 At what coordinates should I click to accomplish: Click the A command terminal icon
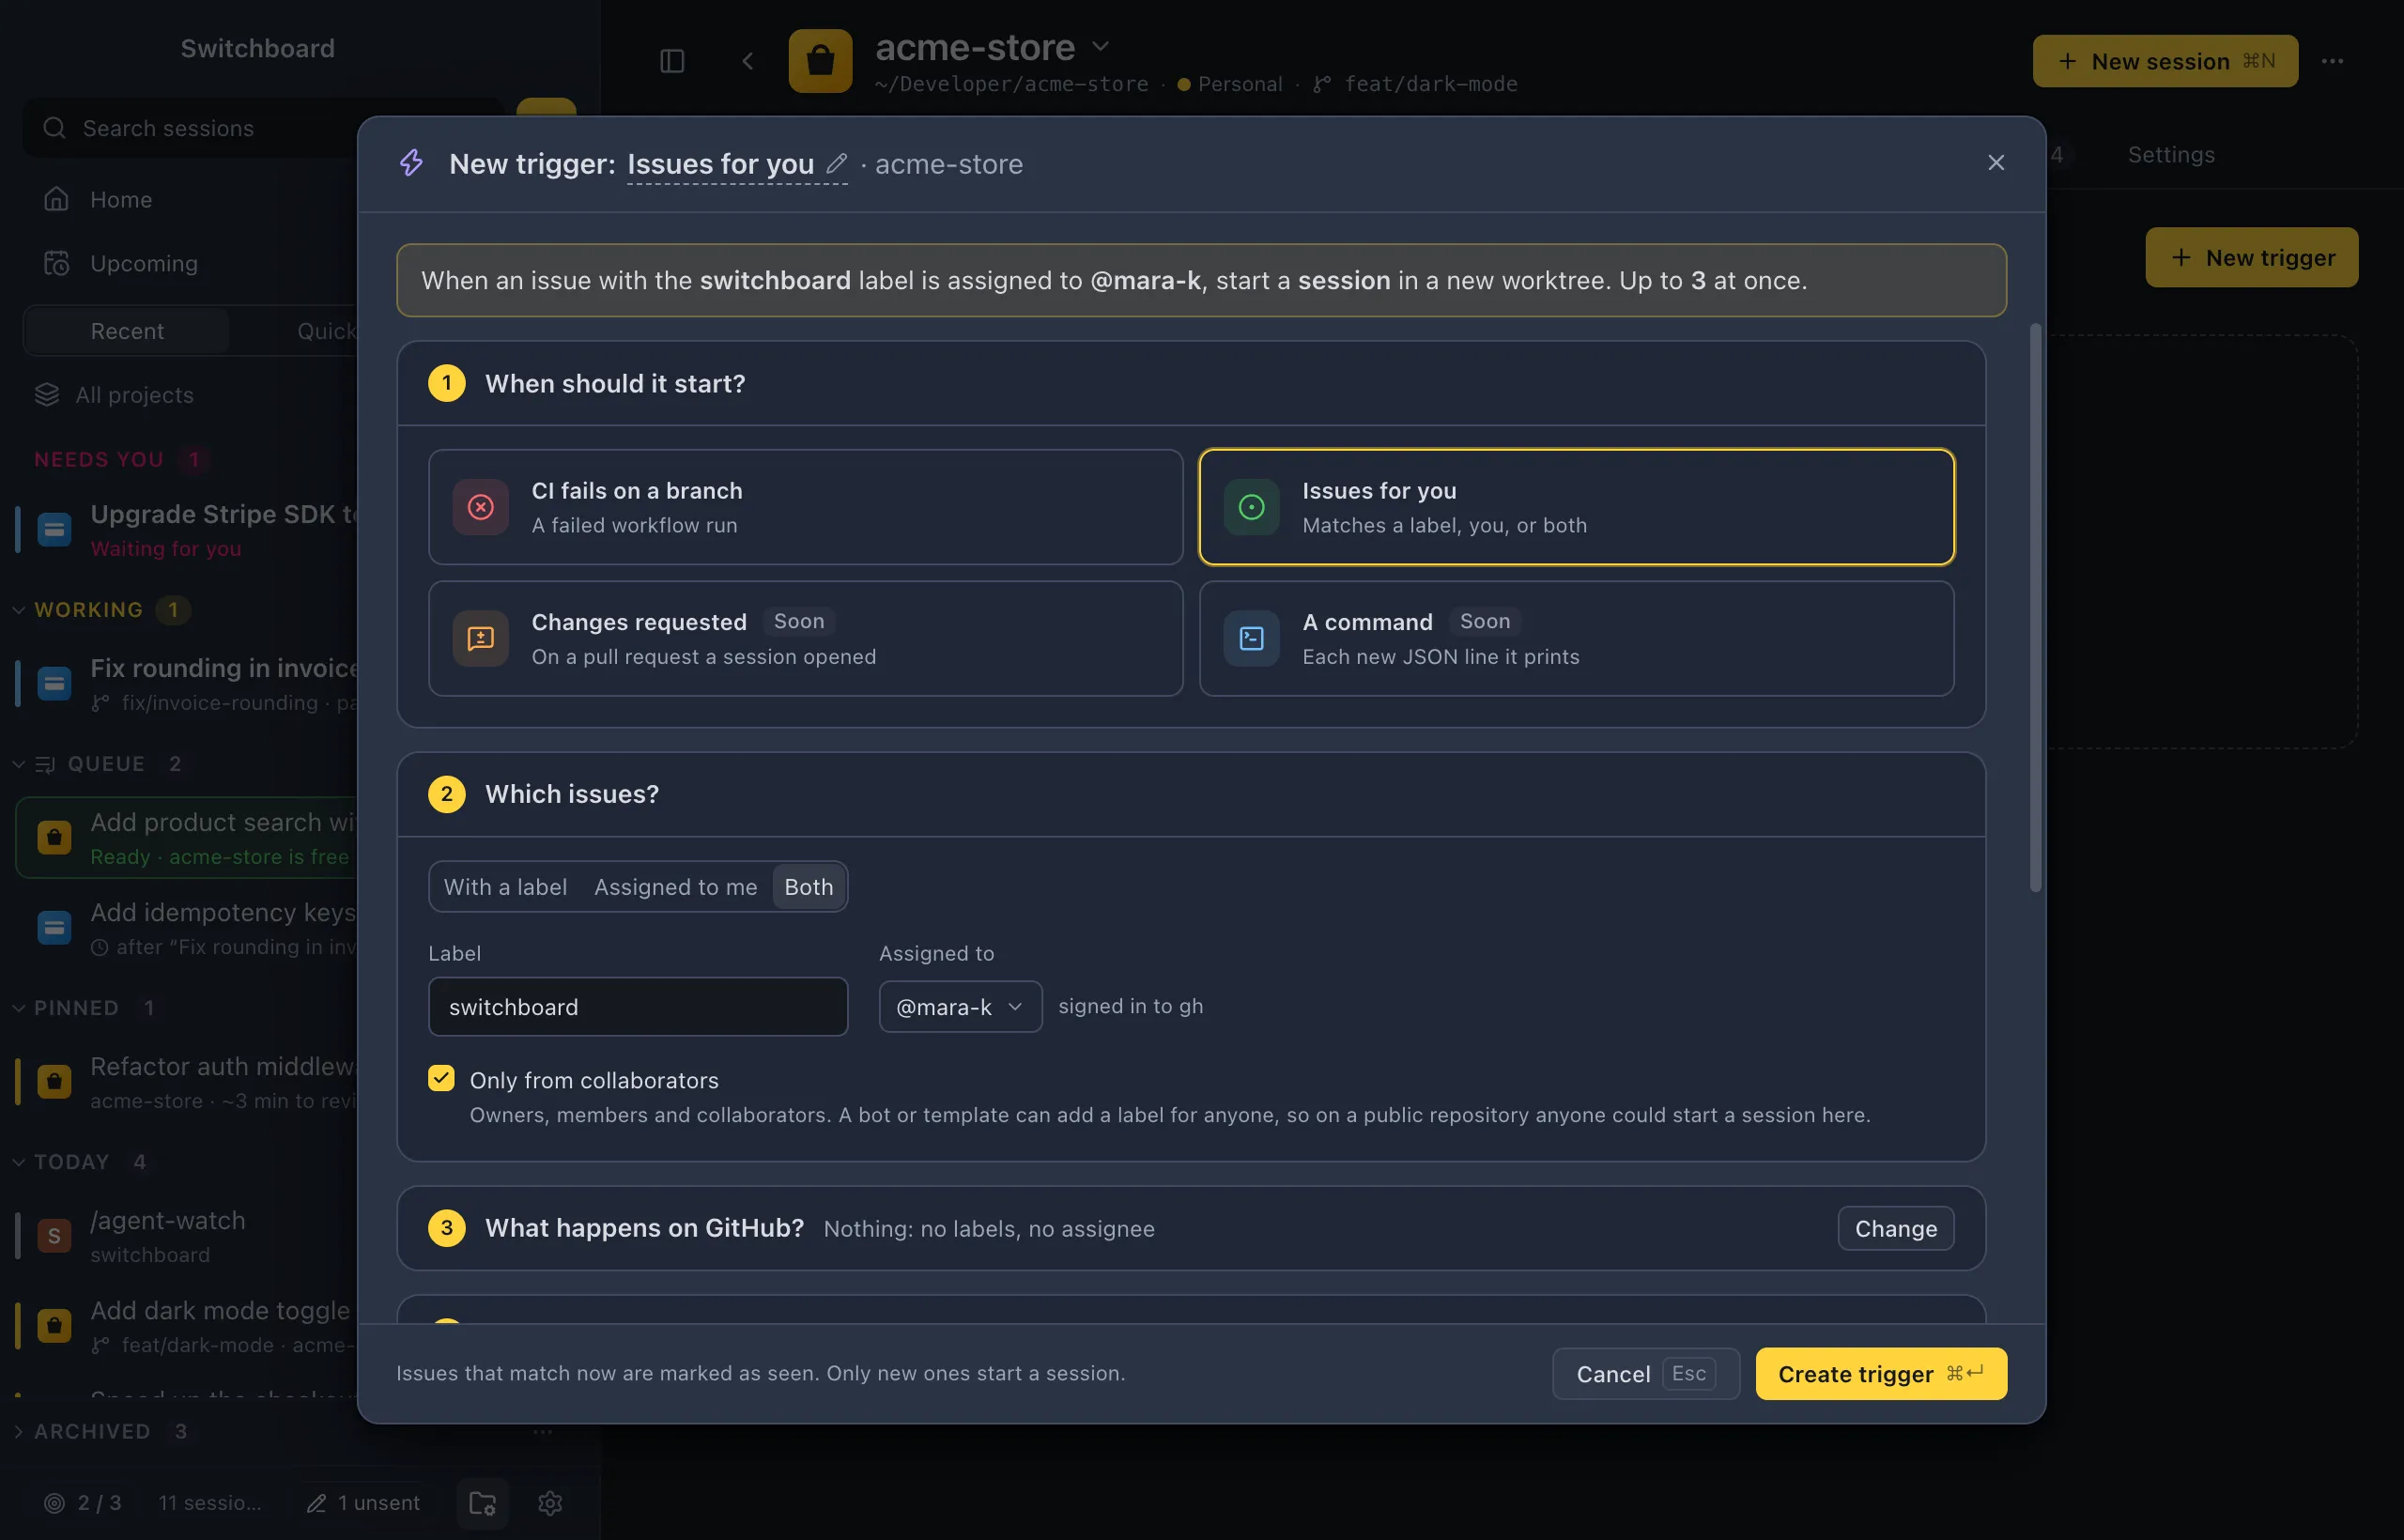click(x=1251, y=638)
